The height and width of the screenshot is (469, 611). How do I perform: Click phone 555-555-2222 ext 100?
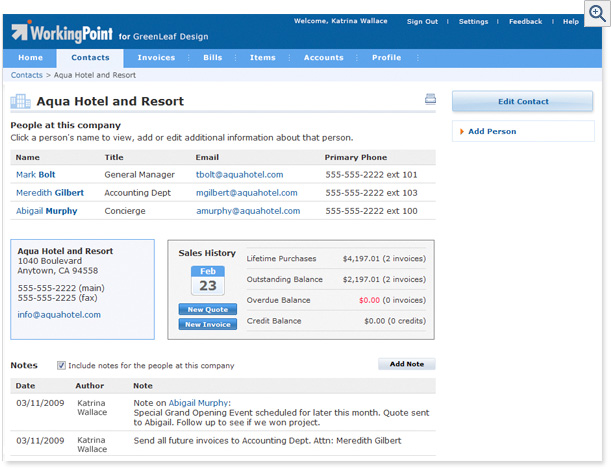tap(371, 211)
